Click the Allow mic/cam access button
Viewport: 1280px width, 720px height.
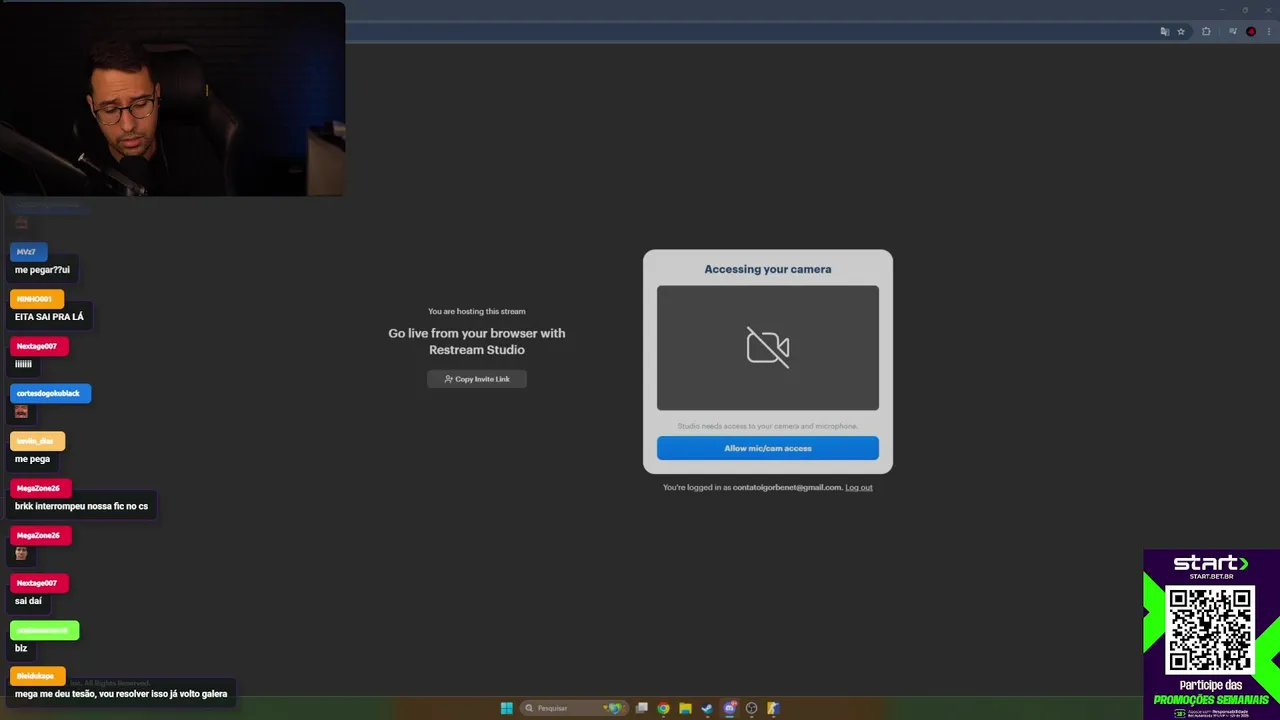767,448
